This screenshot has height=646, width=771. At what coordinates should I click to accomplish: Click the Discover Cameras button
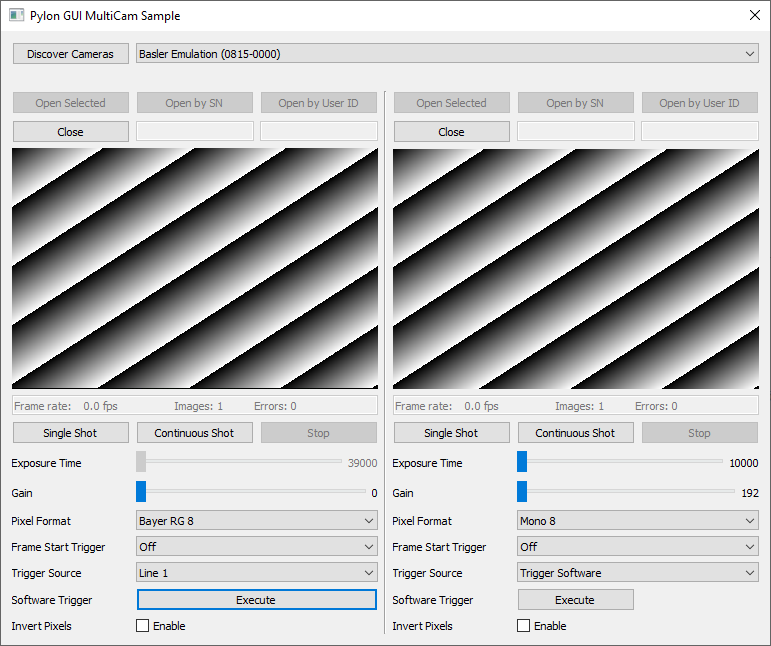[x=71, y=54]
